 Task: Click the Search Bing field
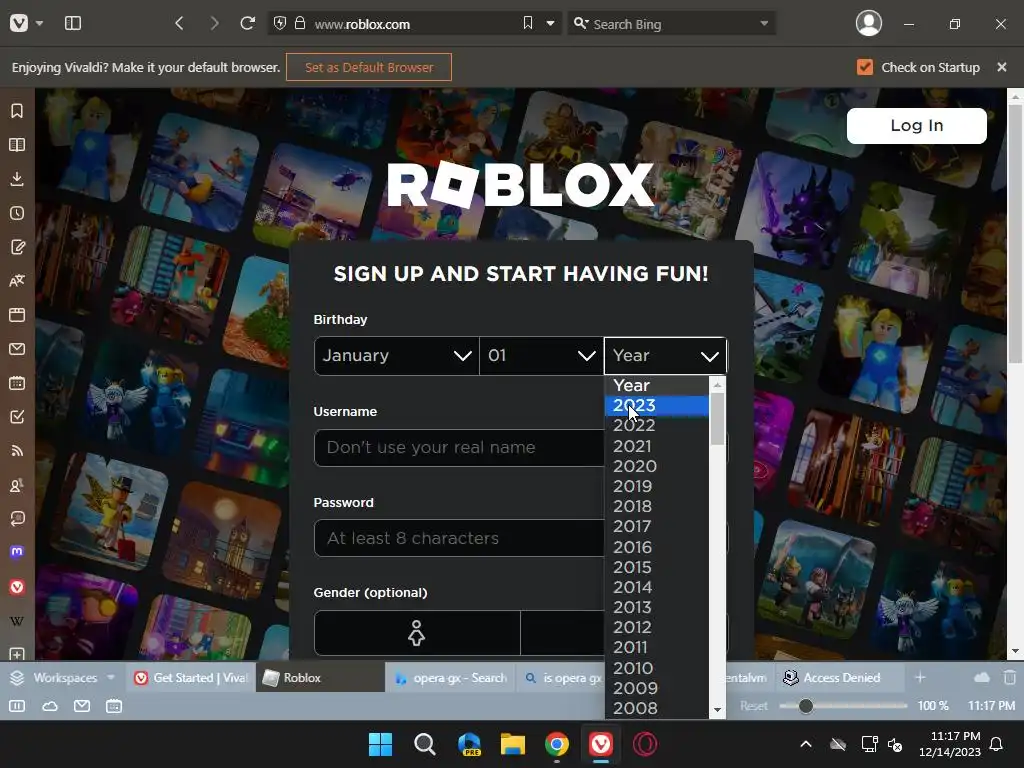click(x=671, y=24)
